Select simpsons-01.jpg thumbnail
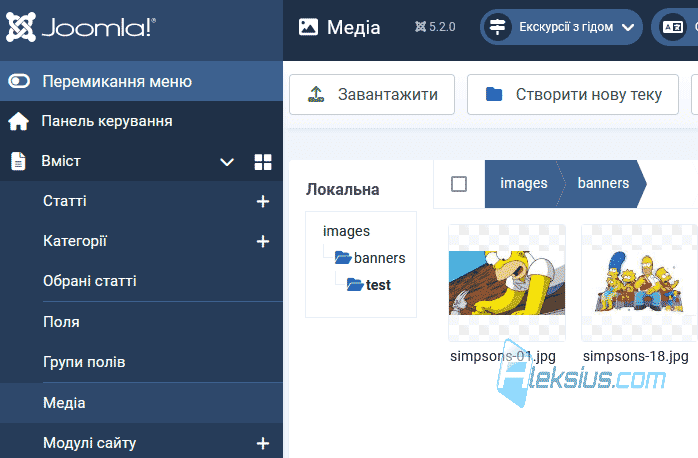Viewport: 698px width, 458px height. [507, 283]
